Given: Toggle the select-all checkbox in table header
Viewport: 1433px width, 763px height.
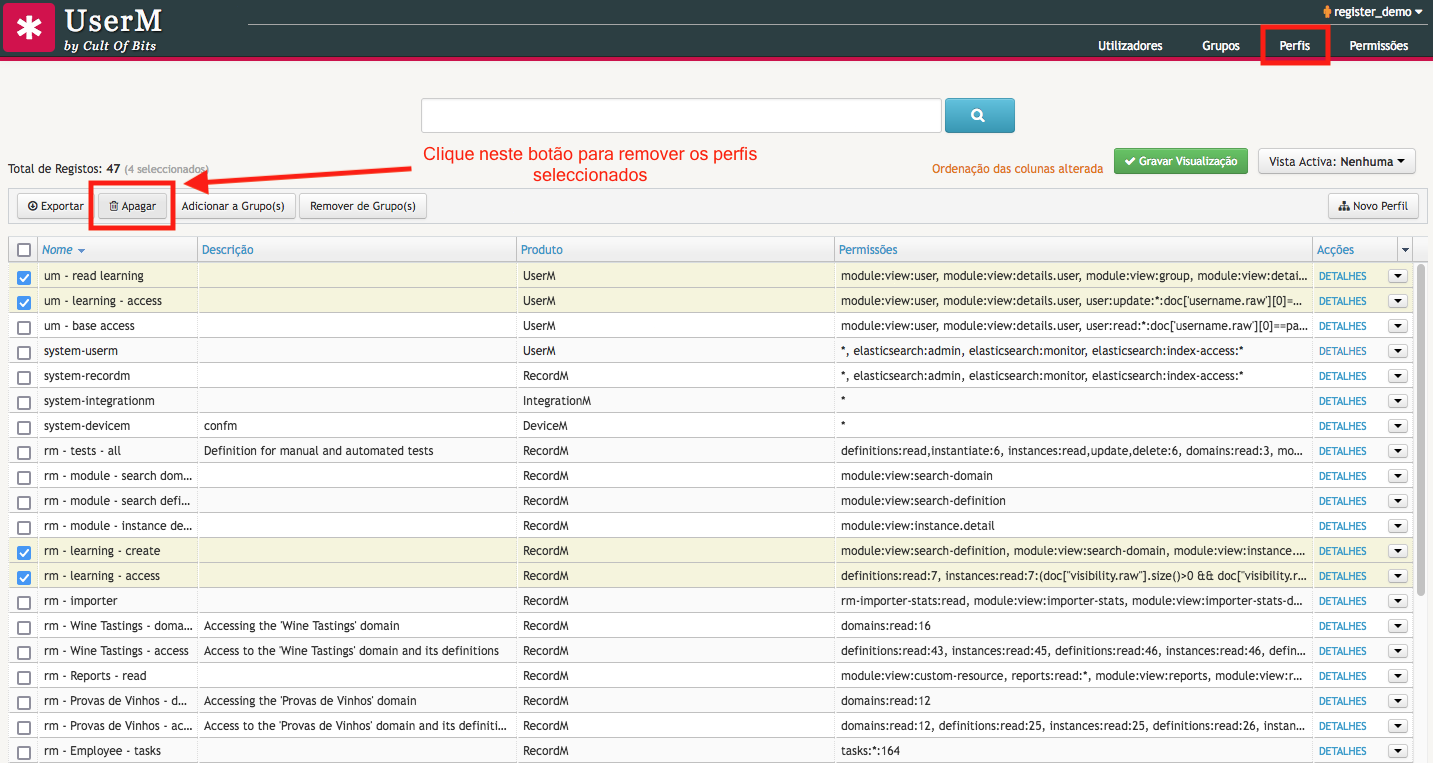Looking at the screenshot, I should coord(24,250).
